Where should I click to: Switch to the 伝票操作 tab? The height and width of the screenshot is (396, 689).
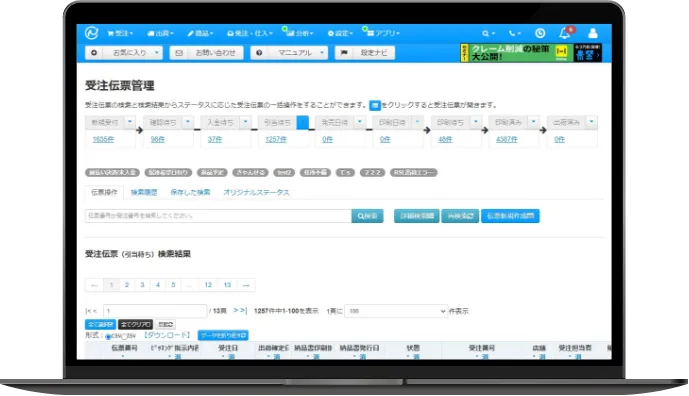click(x=104, y=193)
